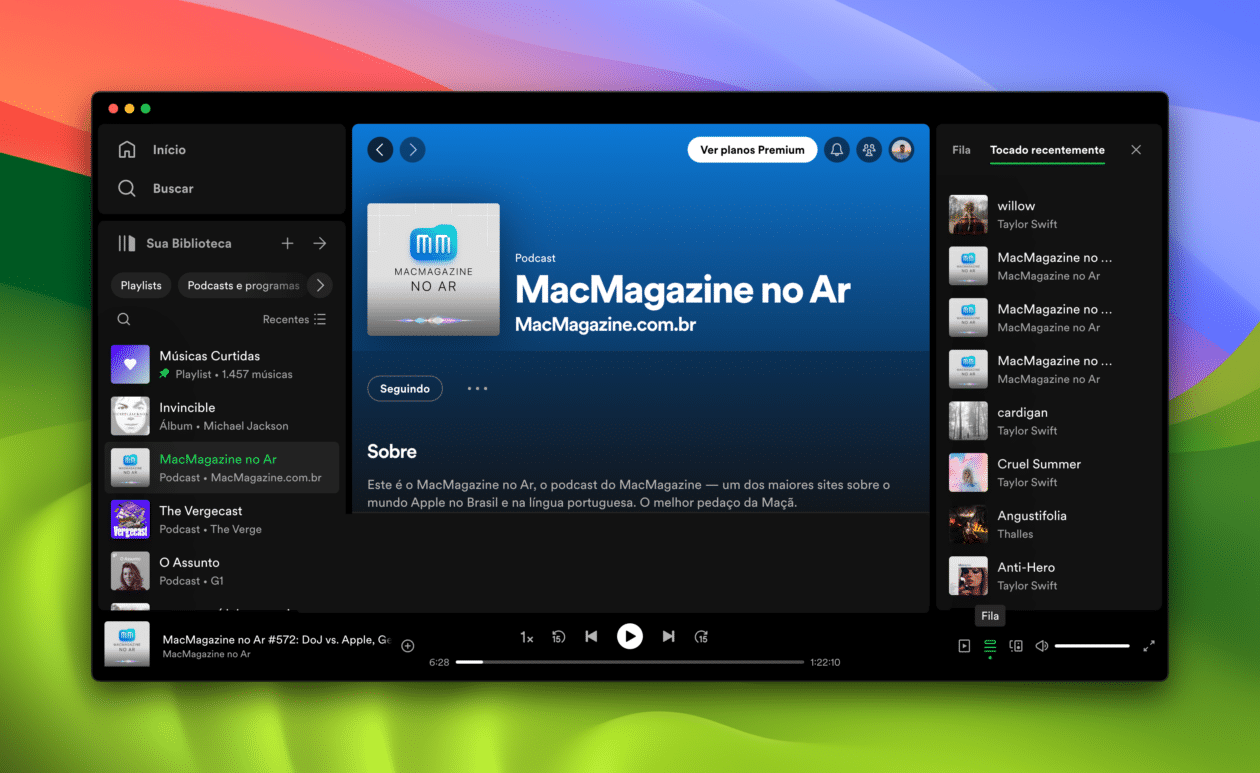Toggle play for the current episode
Screen dimensions: 1260x773
point(629,636)
